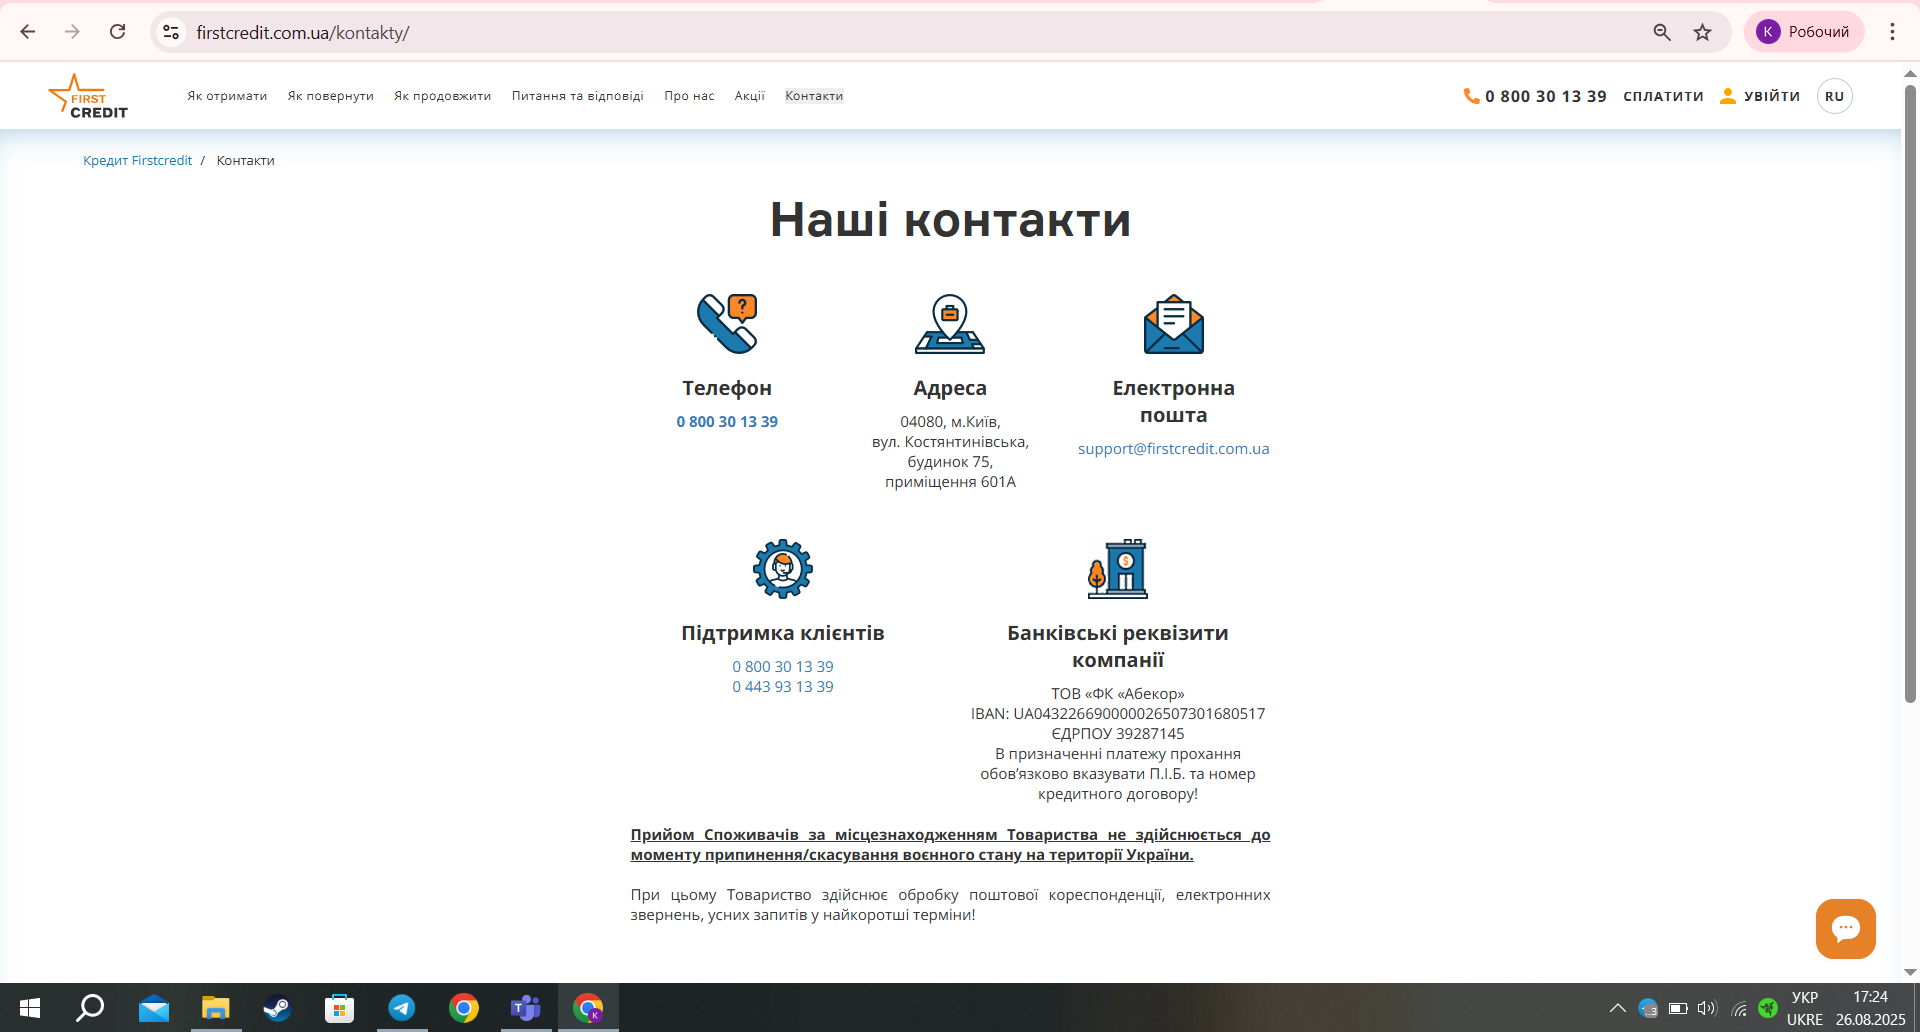Open the Як отримати menu item
This screenshot has width=1920, height=1032.
(227, 96)
